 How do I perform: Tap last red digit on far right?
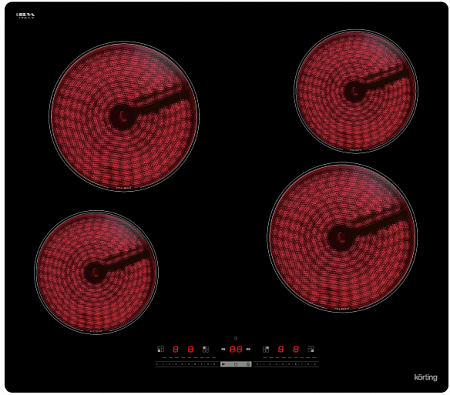pyautogui.click(x=296, y=349)
